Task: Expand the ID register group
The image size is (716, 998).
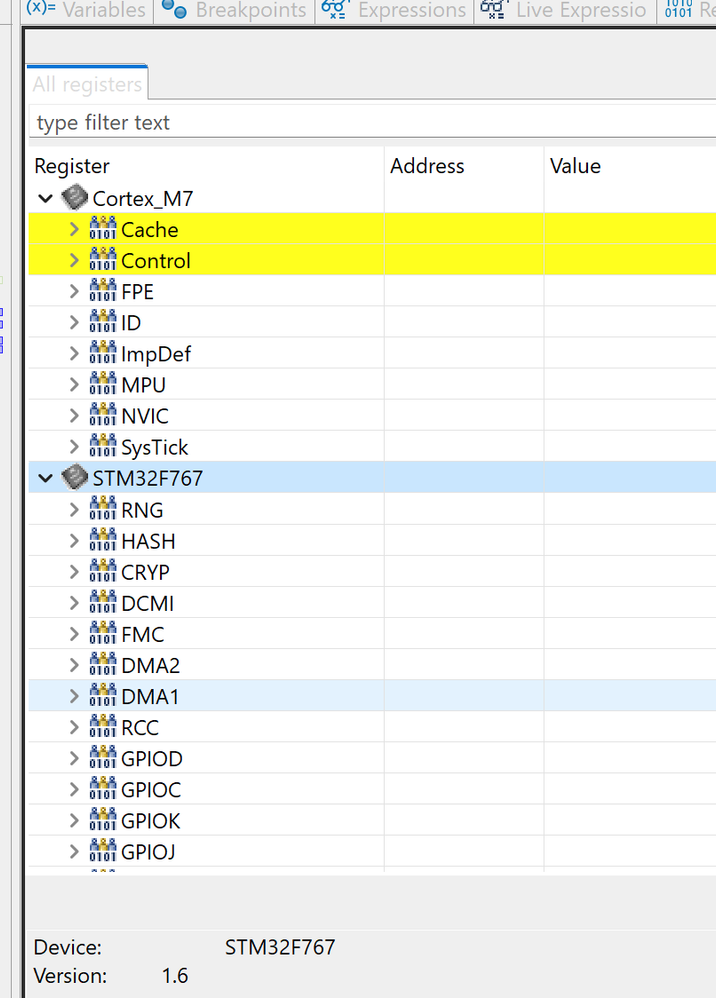Action: (x=74, y=323)
